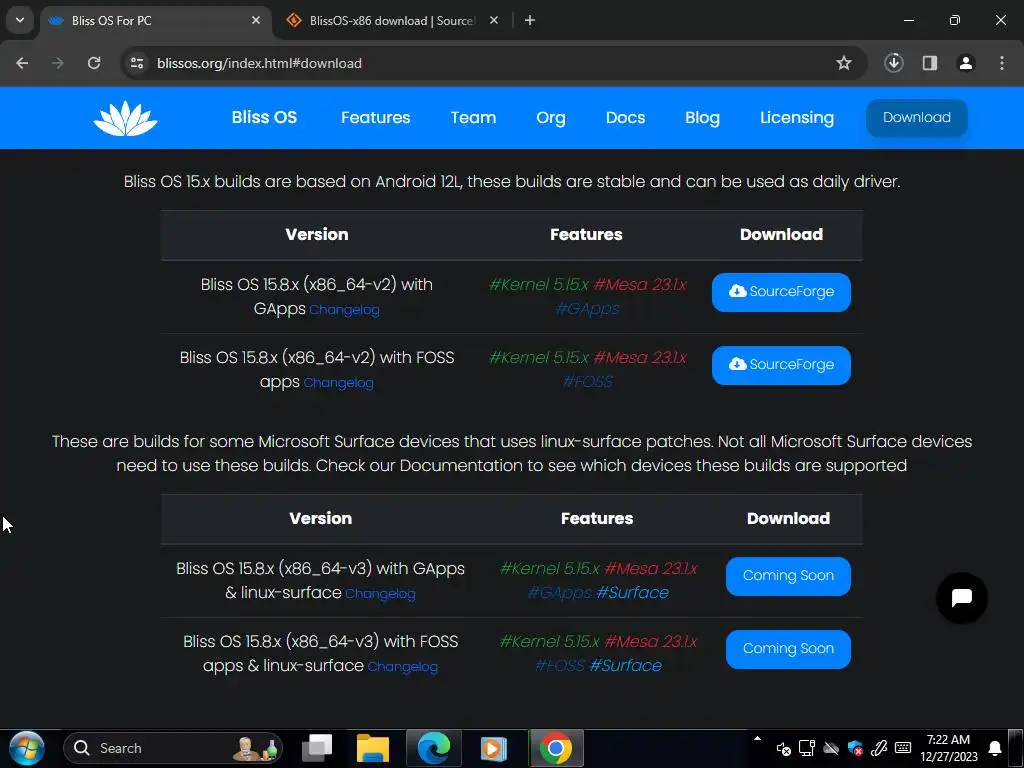1024x768 pixels.
Task: Switch to Bliss OS For PC tab
Action: [x=155, y=20]
